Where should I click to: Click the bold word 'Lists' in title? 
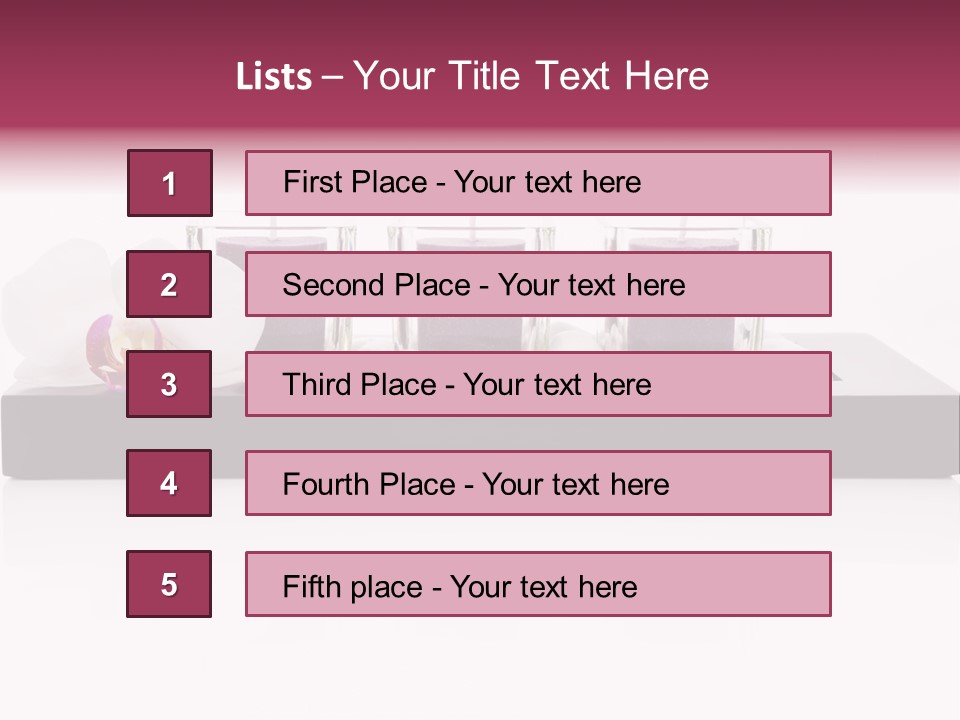[273, 77]
